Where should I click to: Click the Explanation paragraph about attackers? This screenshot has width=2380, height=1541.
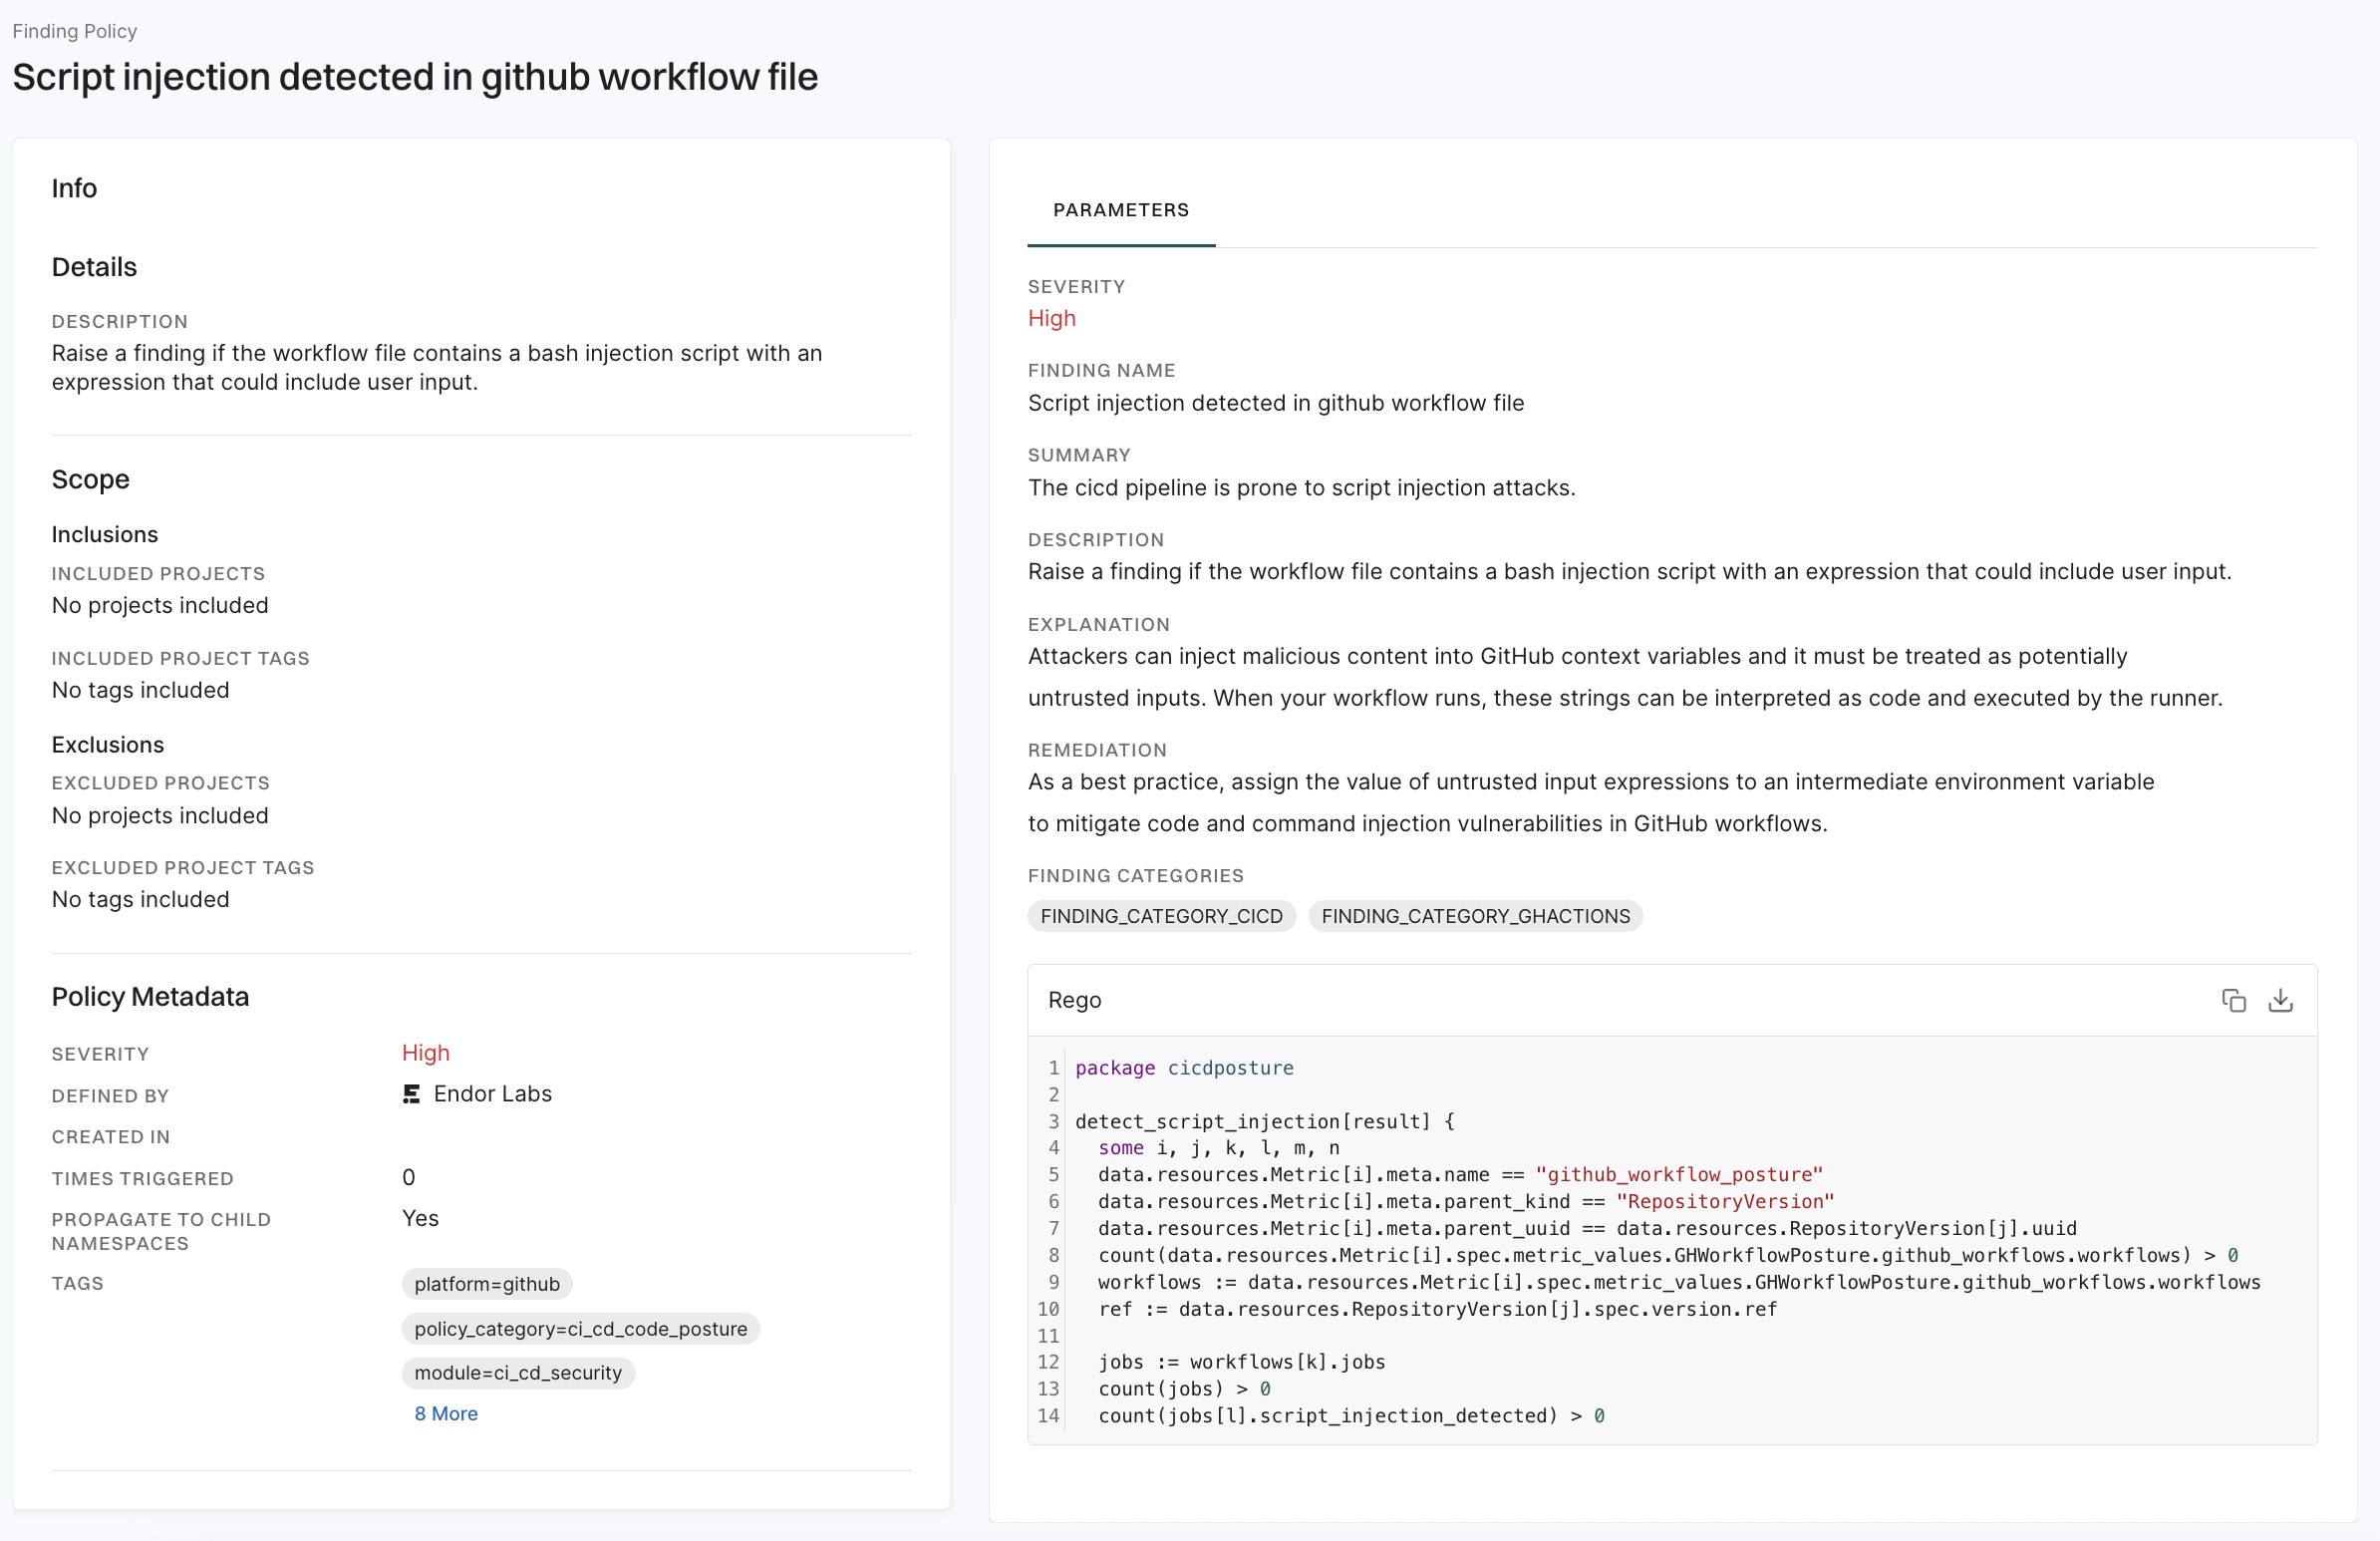[x=1625, y=677]
